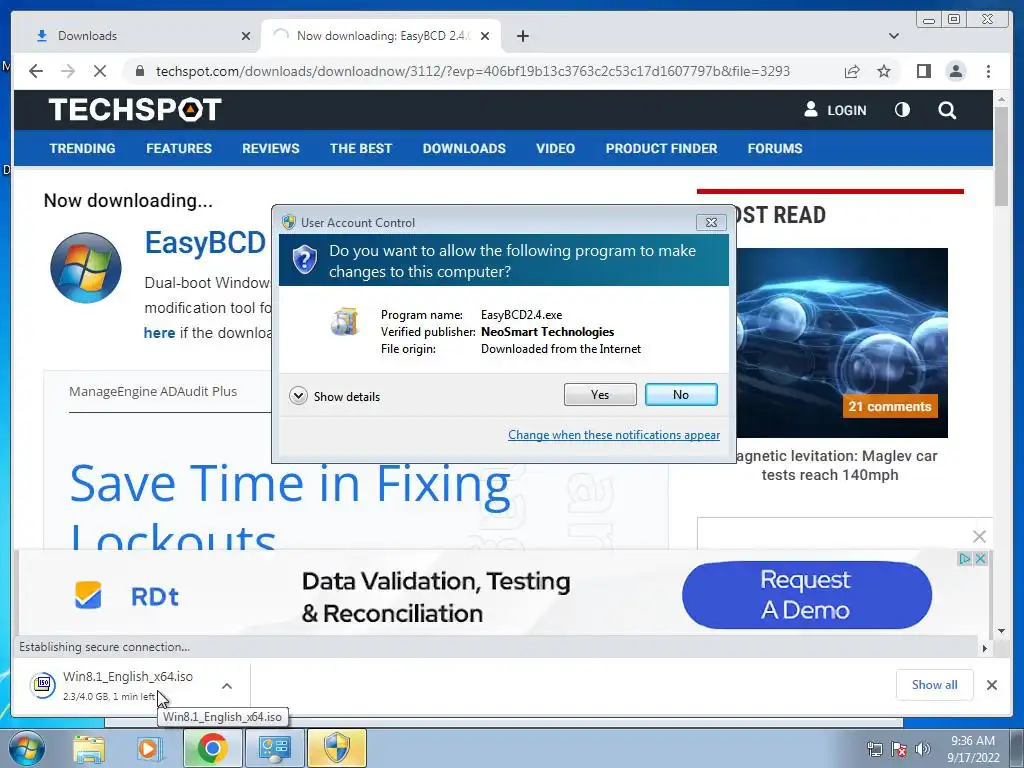Close the Downloads tab

246,36
